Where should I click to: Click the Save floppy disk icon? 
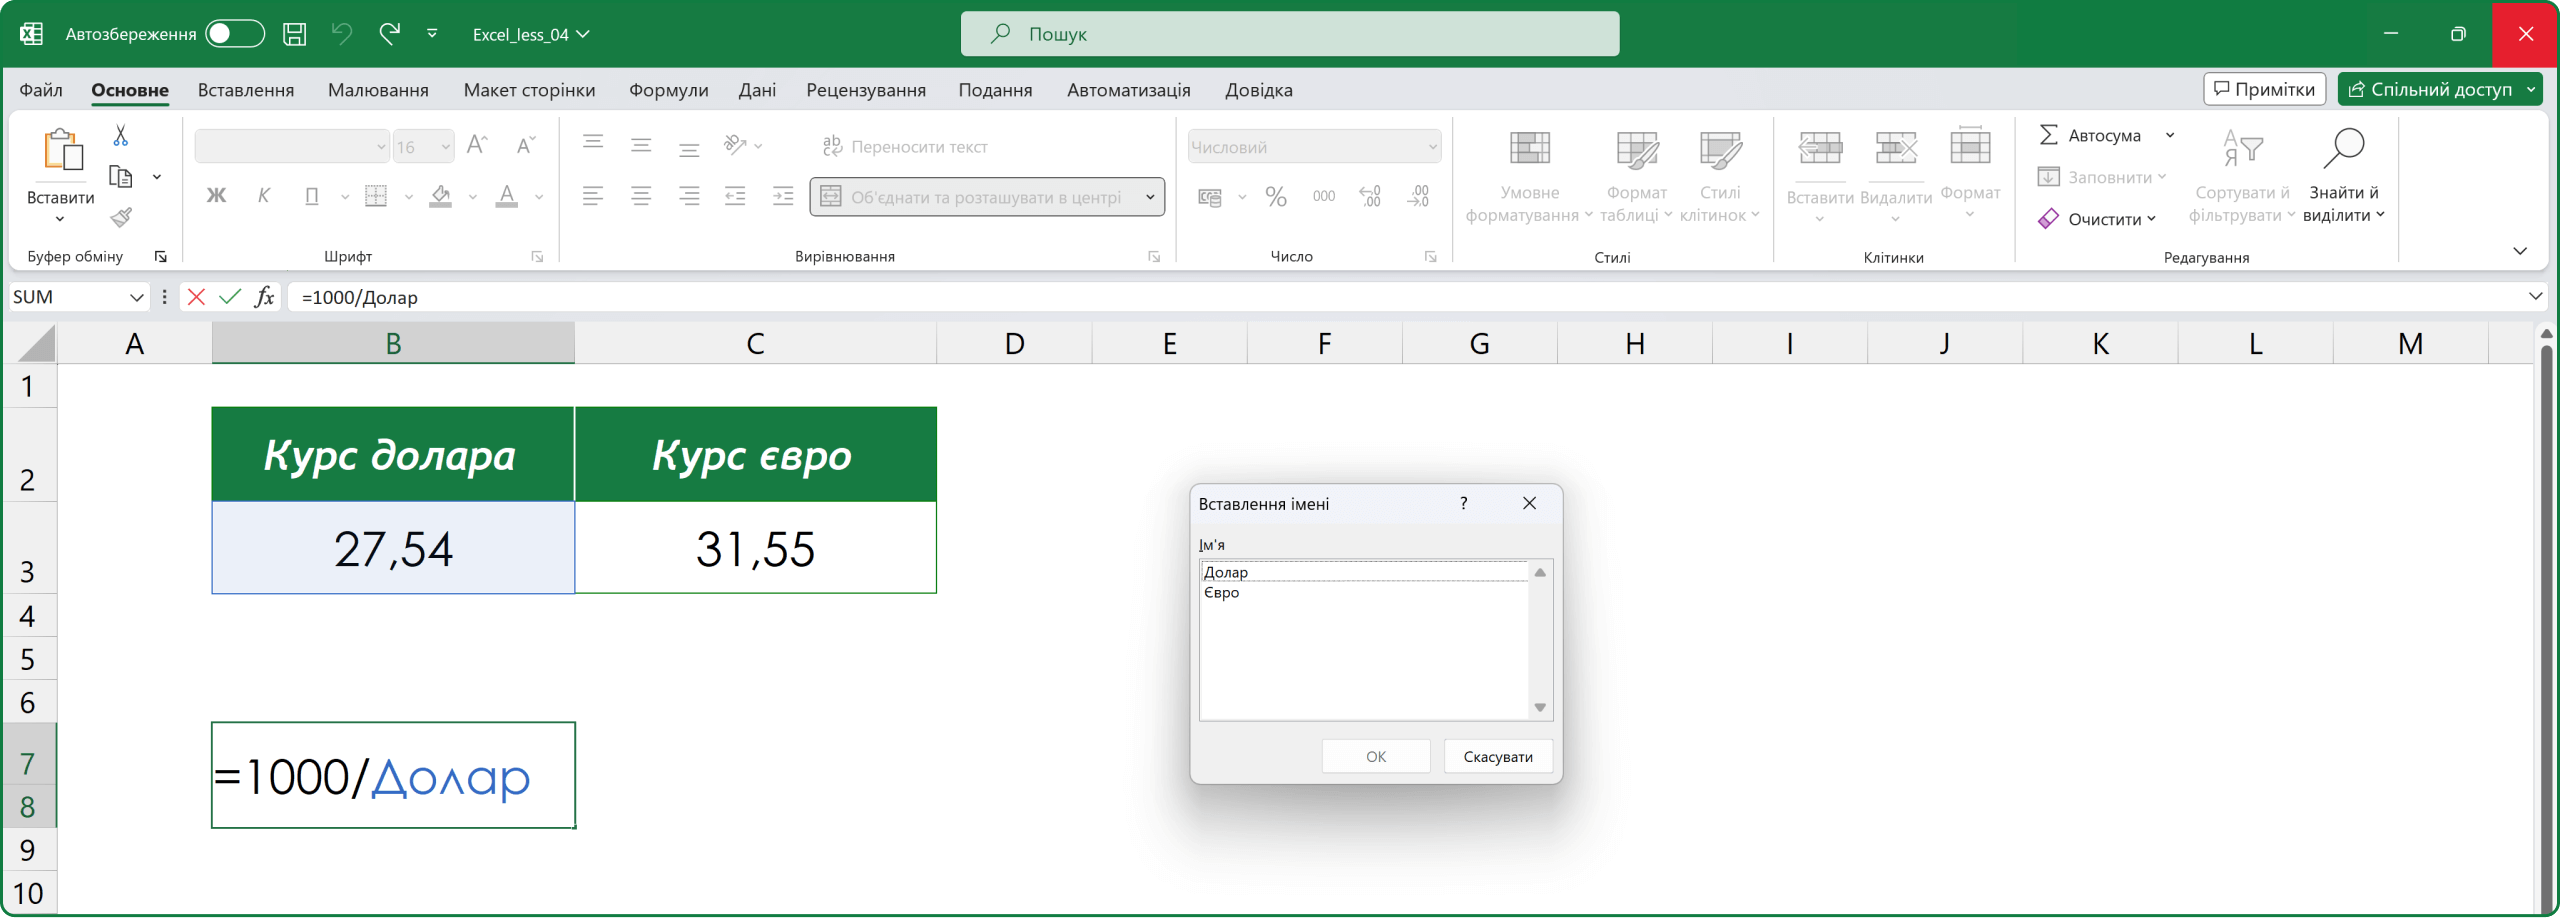(294, 34)
